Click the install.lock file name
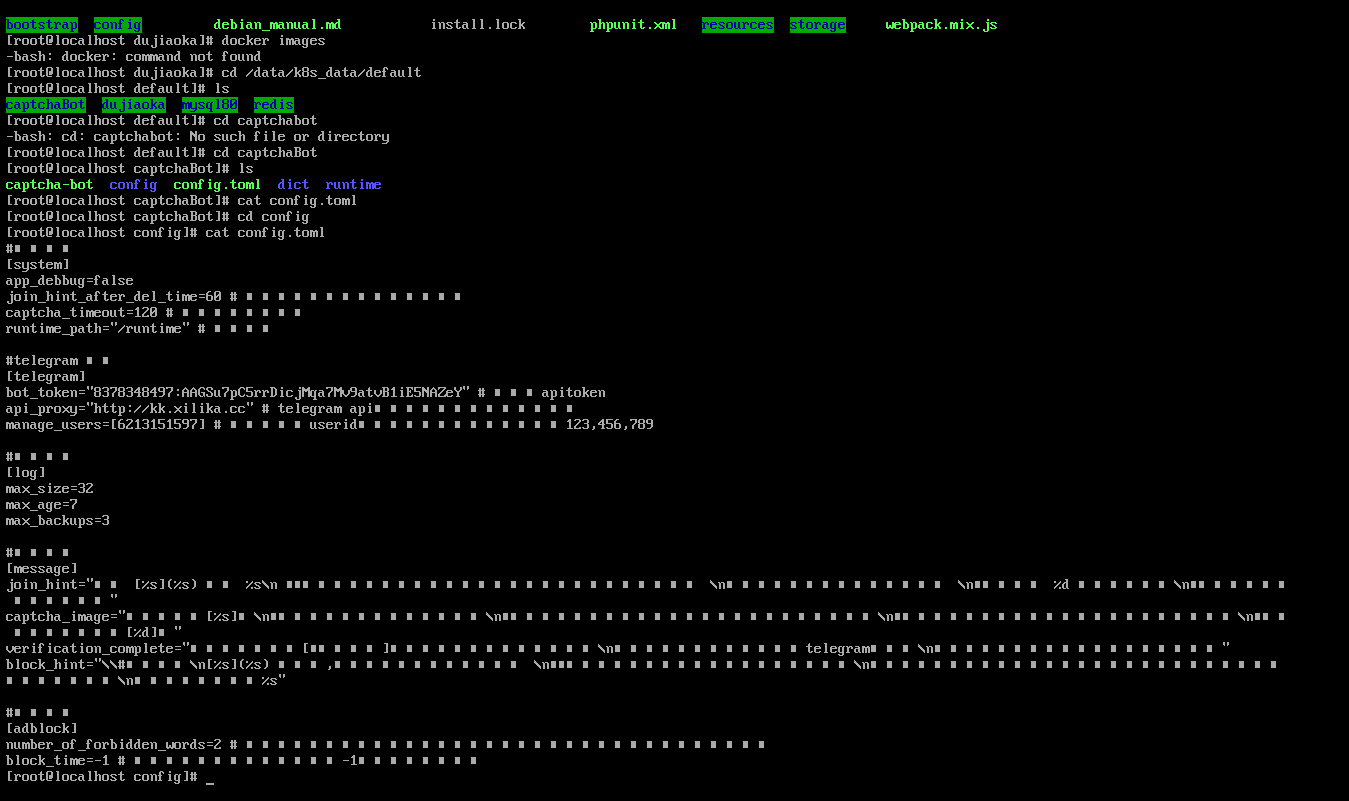Screen dimensions: 1349x801 click(x=477, y=25)
